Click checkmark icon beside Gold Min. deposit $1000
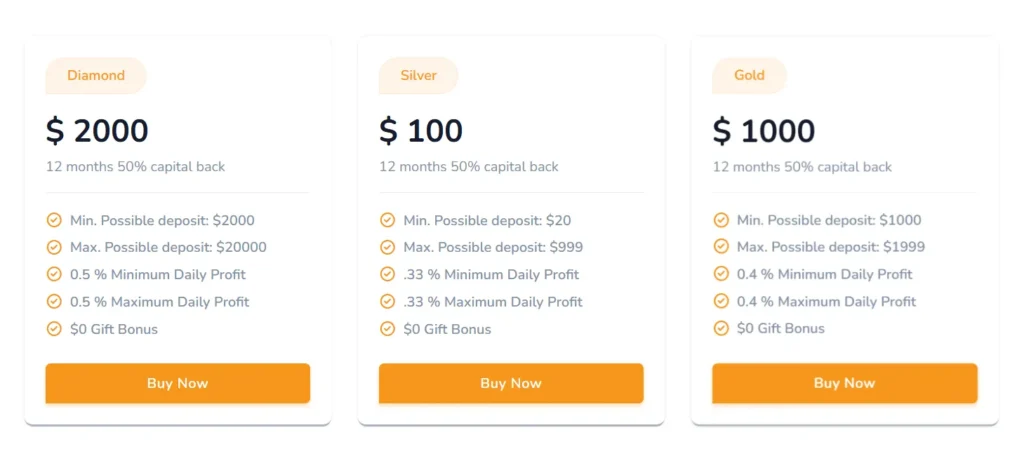Image resolution: width=1024 pixels, height=470 pixels. click(x=721, y=220)
